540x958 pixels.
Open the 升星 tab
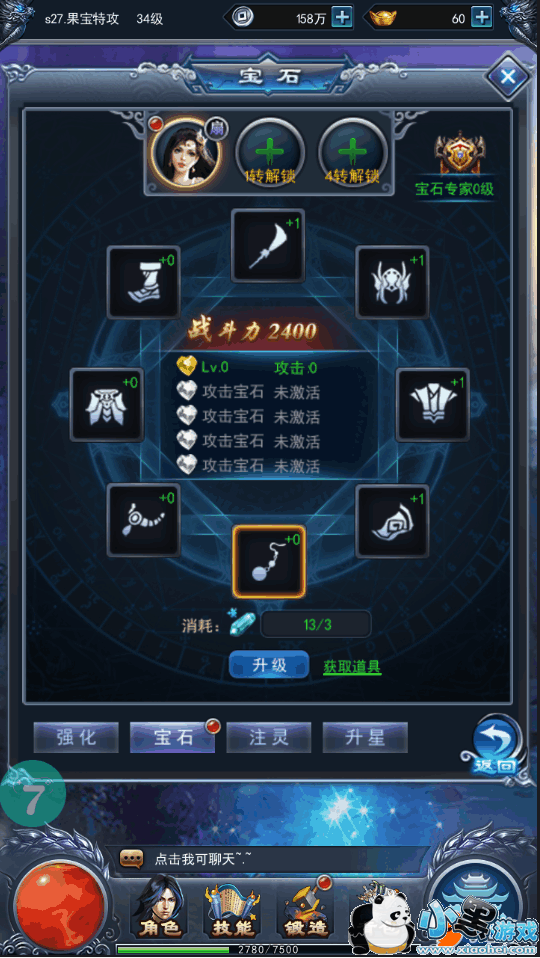(x=365, y=737)
